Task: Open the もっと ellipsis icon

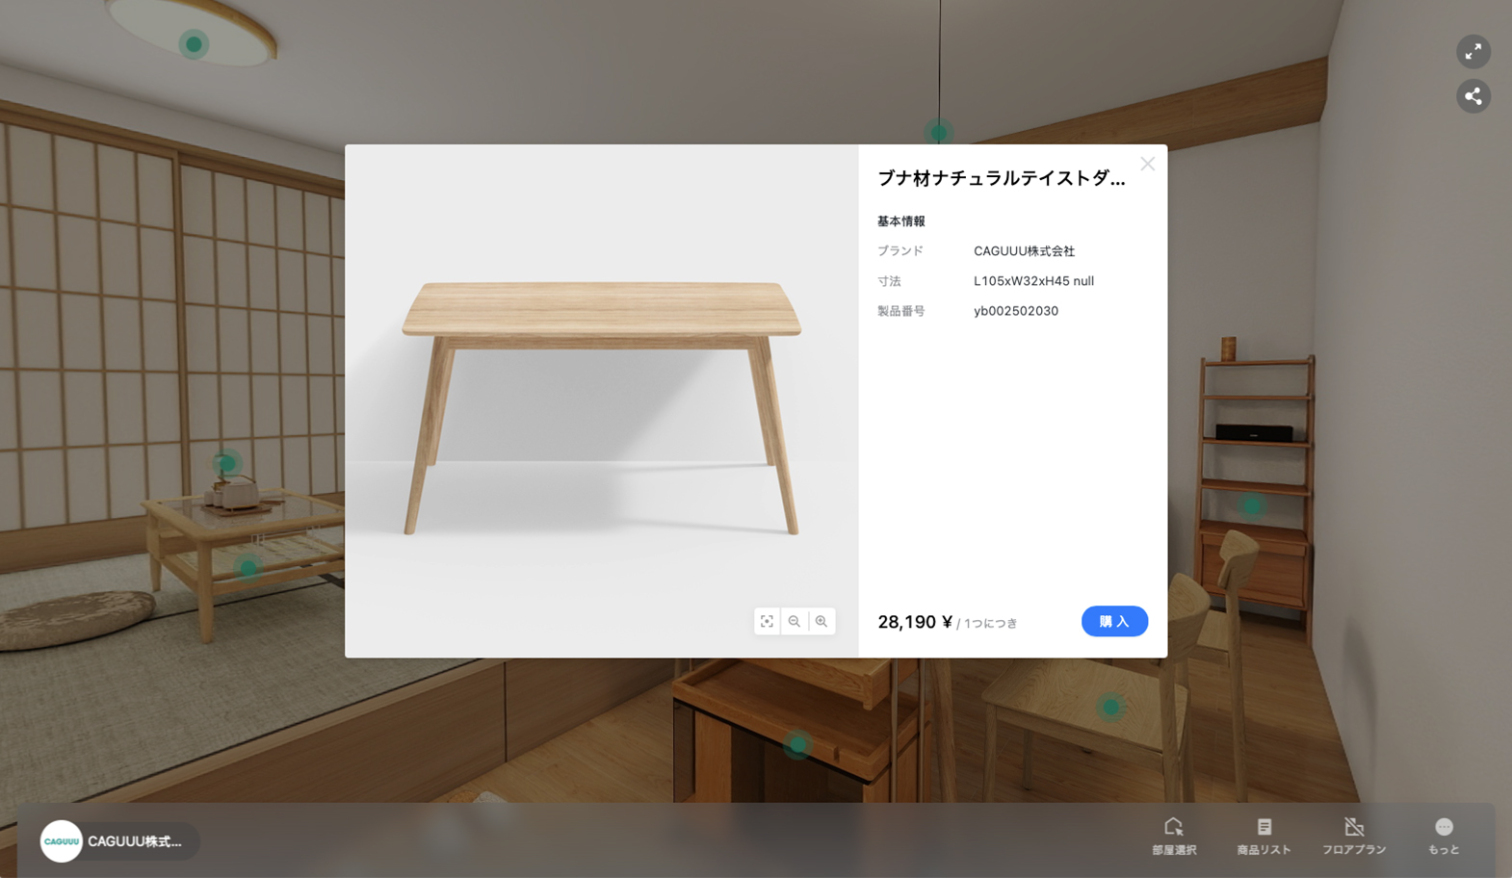Action: click(1442, 828)
